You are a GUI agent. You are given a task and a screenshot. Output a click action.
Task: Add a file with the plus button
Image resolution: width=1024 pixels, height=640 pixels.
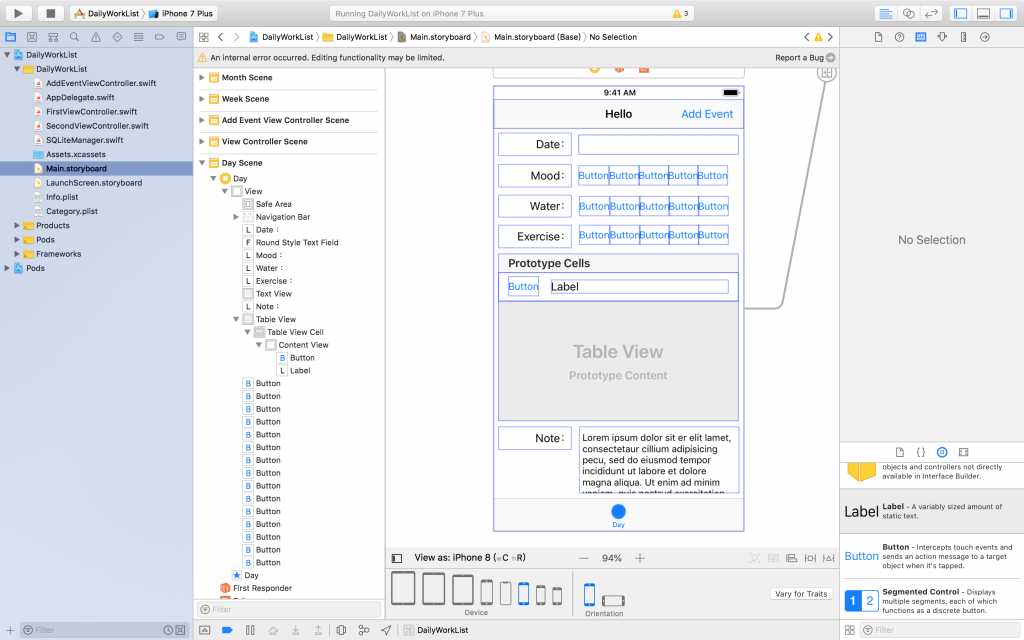point(10,630)
